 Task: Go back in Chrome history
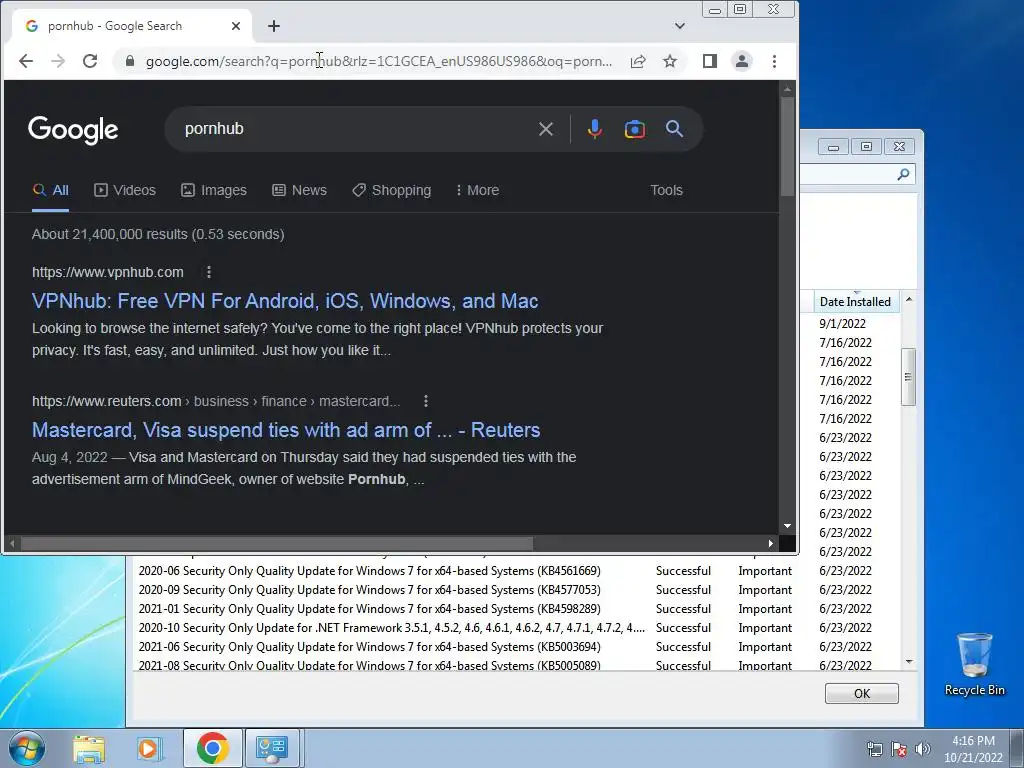coord(25,61)
